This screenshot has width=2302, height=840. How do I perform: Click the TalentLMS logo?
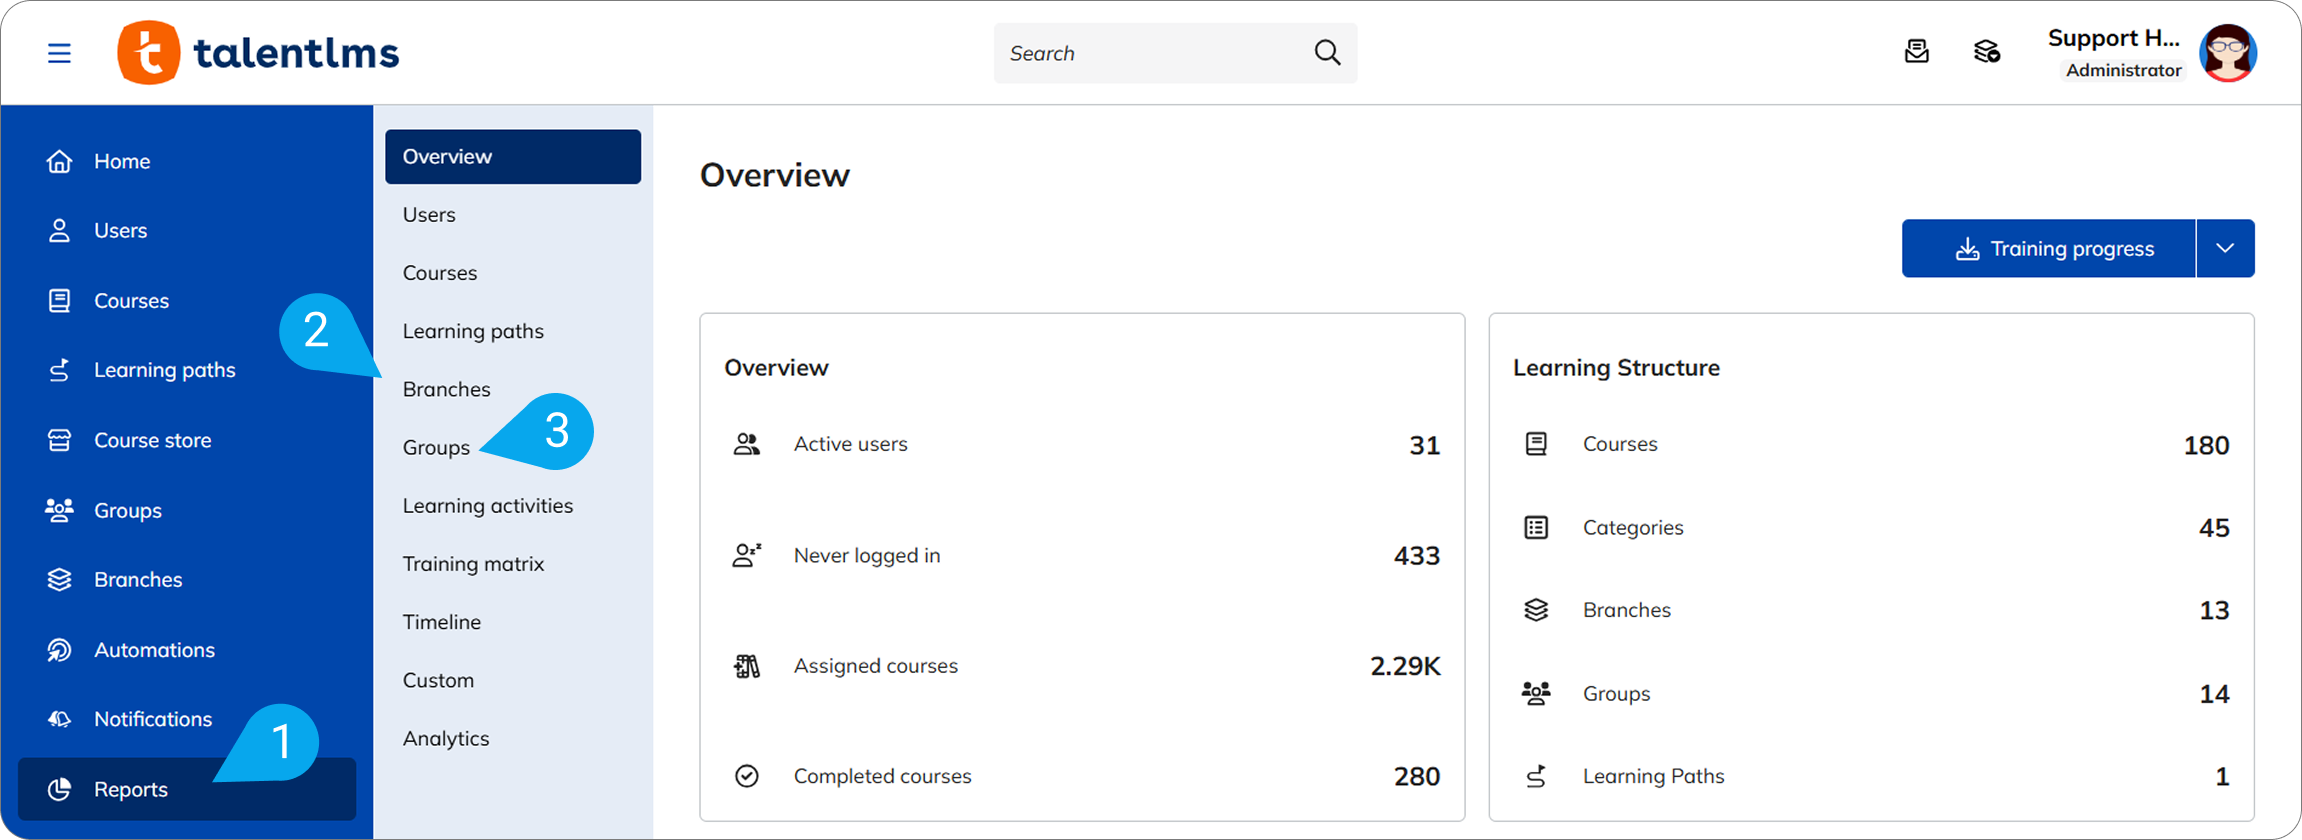pos(258,53)
